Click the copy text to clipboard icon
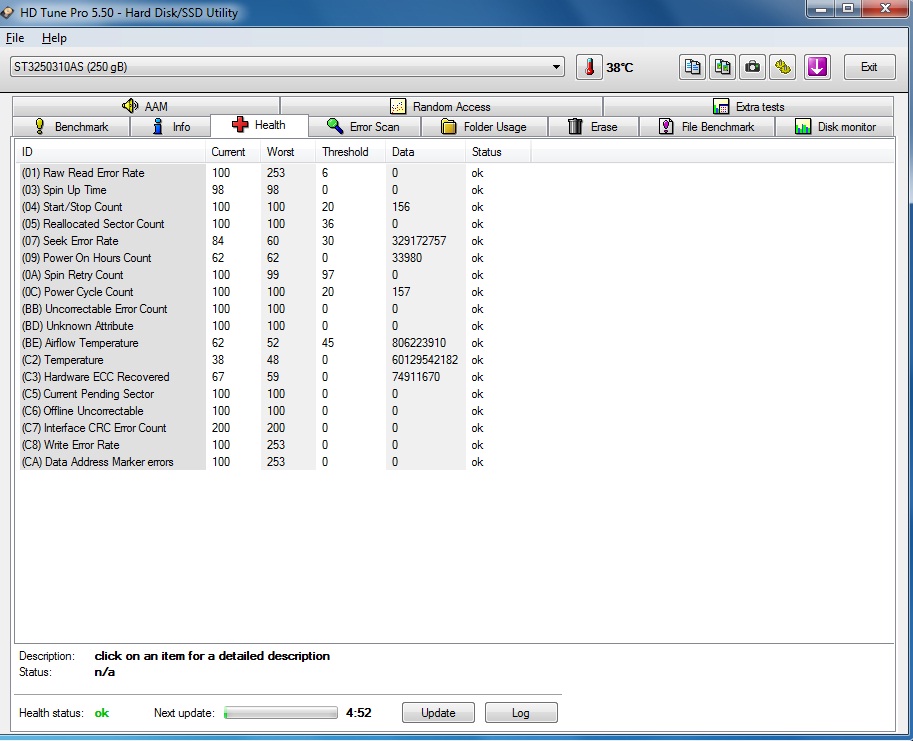 [692, 67]
